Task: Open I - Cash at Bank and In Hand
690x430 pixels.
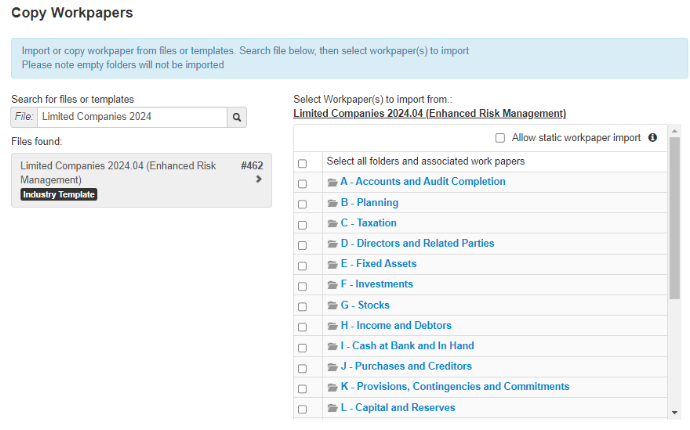Action: [x=406, y=346]
